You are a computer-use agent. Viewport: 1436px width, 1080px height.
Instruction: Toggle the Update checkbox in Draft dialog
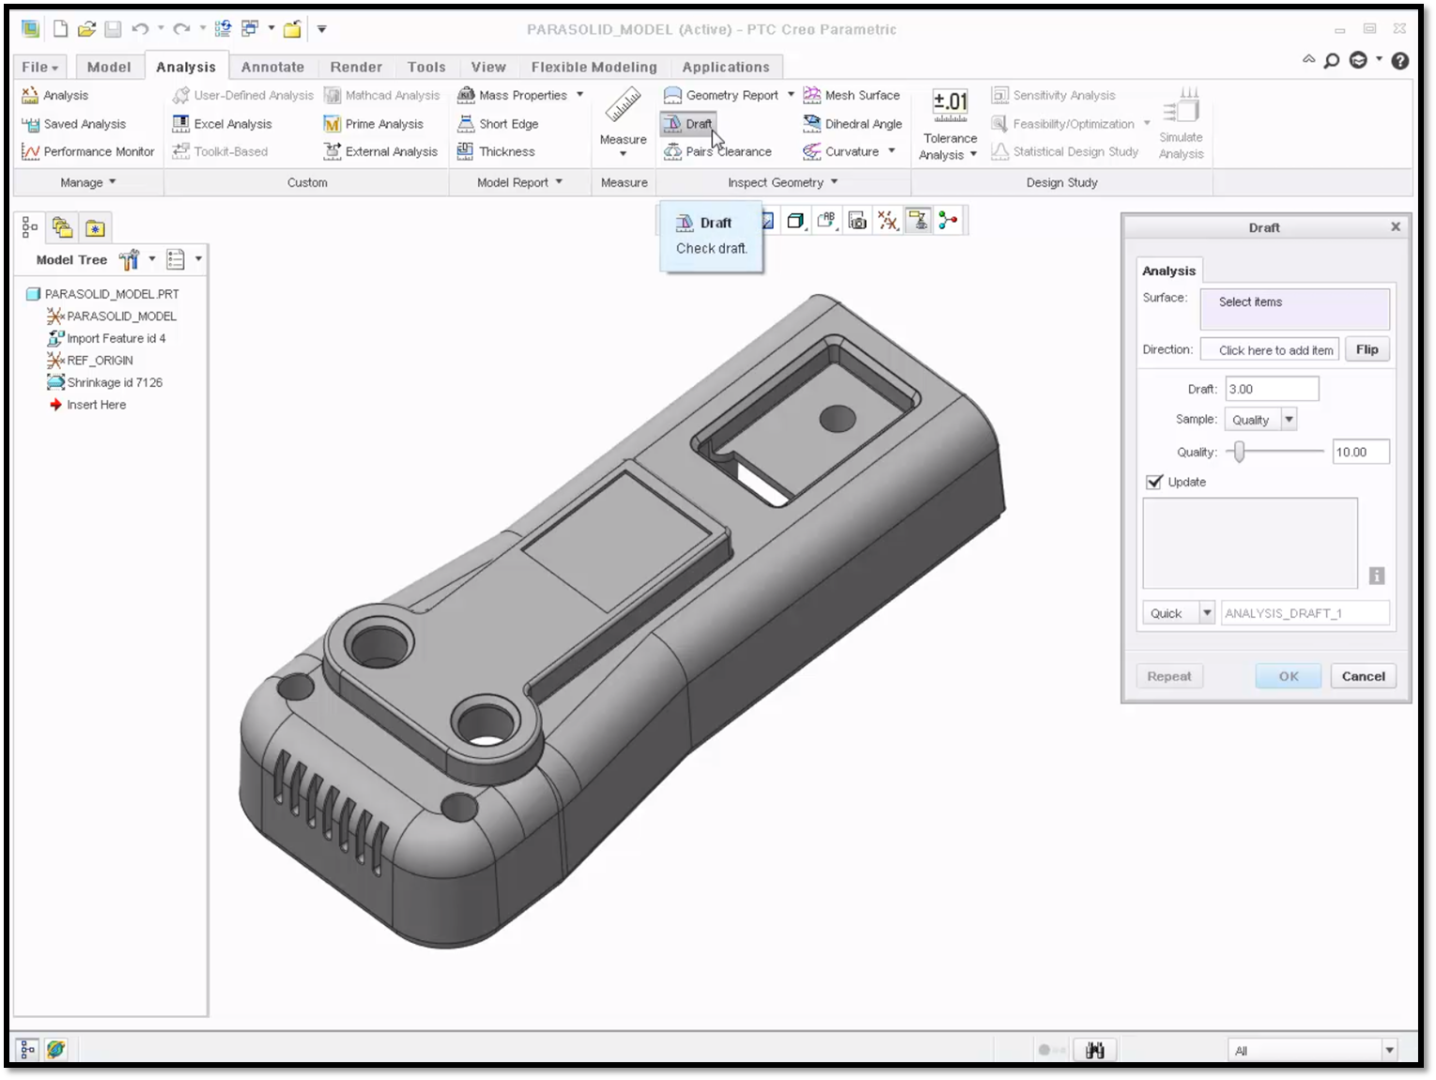tap(1155, 482)
